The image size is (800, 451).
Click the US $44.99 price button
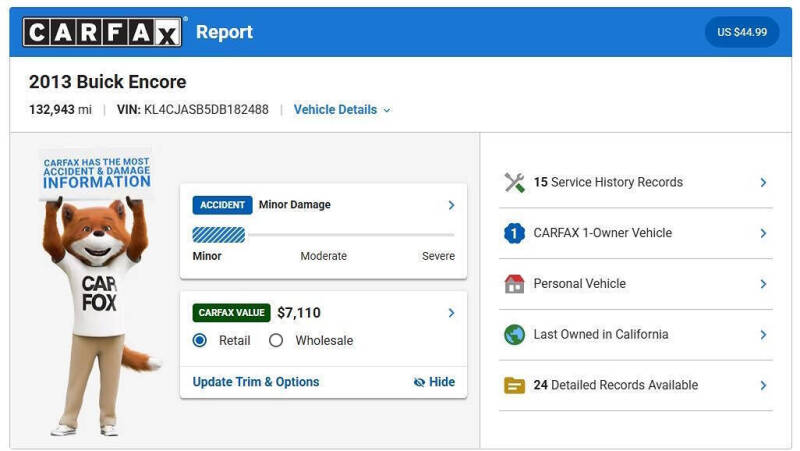point(742,32)
